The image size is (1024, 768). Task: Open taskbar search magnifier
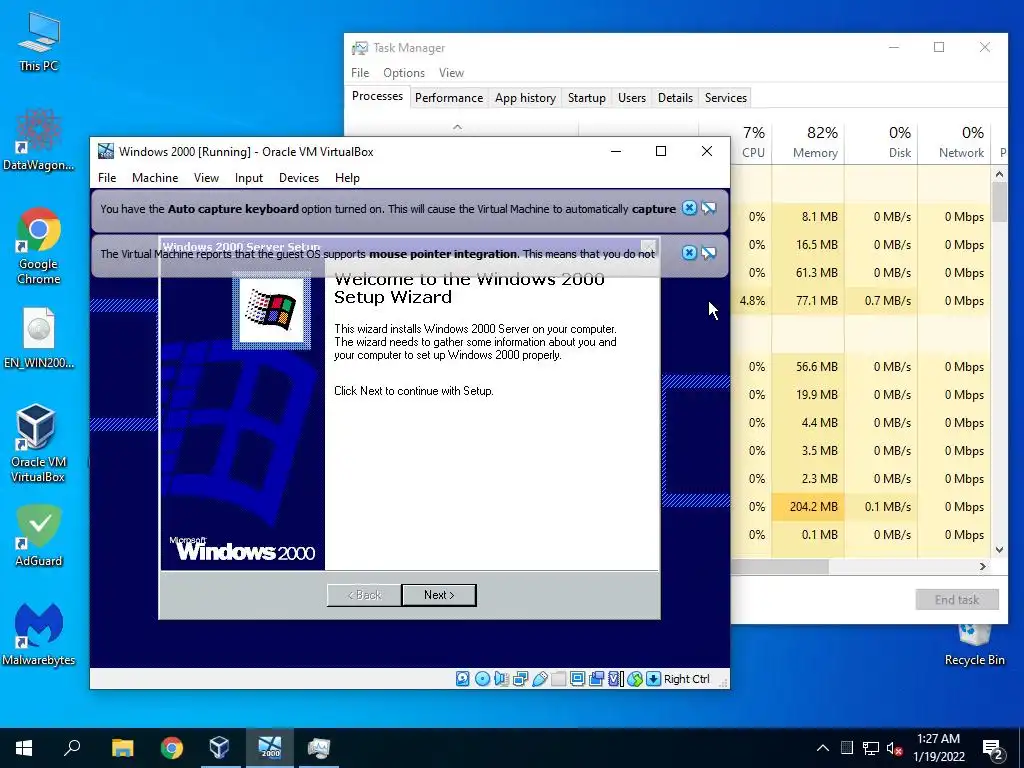tap(72, 748)
